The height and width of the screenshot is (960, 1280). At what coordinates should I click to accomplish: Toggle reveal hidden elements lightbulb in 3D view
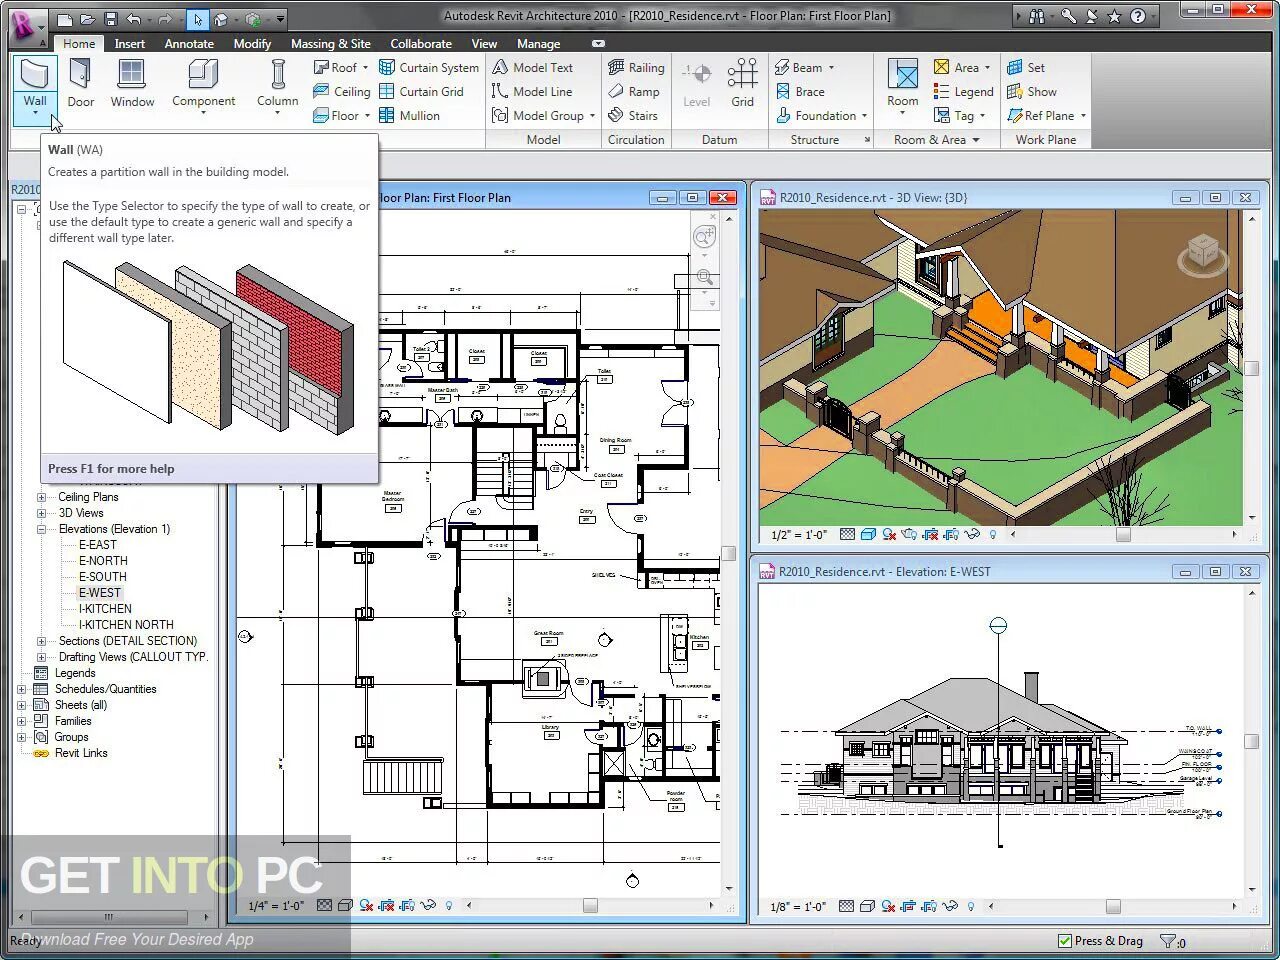pos(992,535)
